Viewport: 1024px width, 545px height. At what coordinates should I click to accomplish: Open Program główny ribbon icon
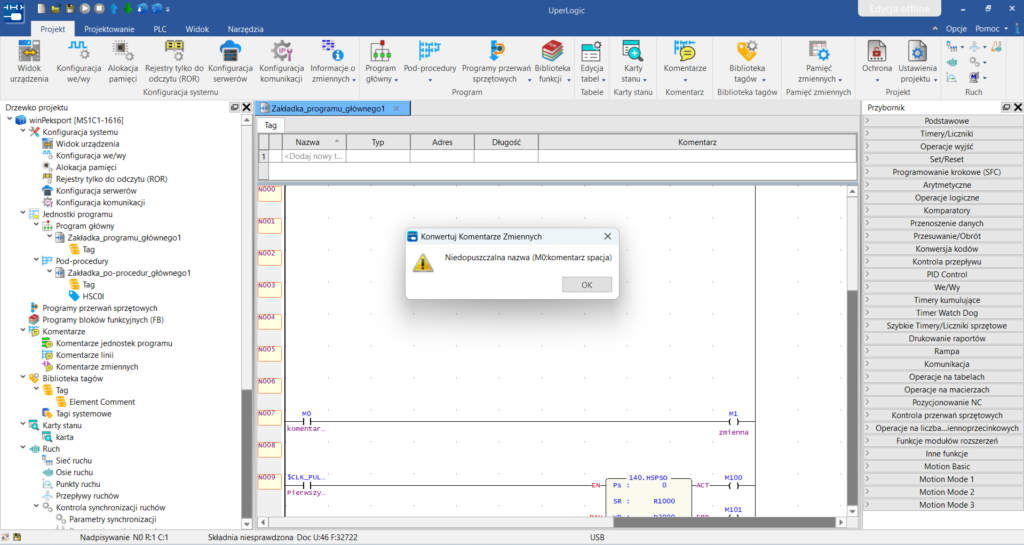[381, 61]
